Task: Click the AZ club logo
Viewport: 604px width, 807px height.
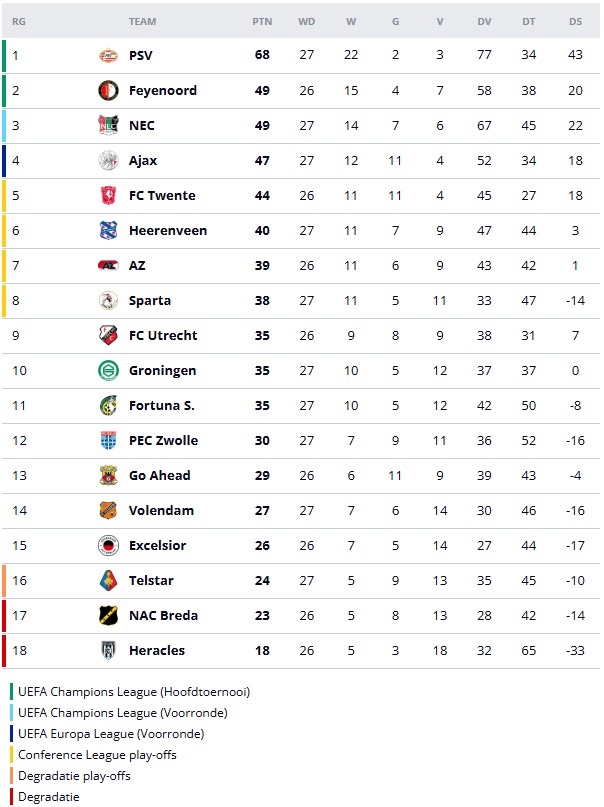Action: tap(108, 265)
